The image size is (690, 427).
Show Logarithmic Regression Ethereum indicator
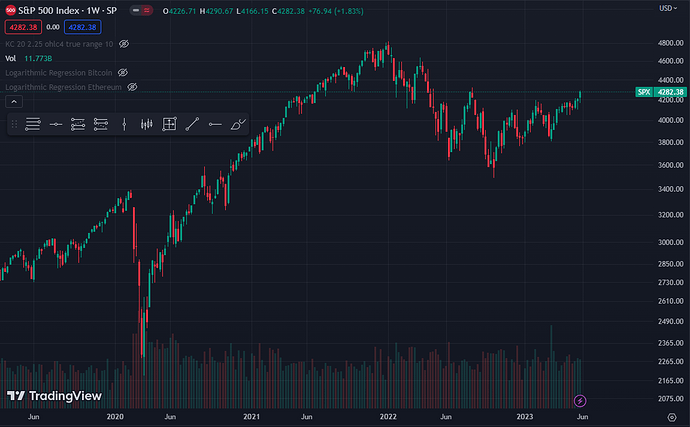132,87
